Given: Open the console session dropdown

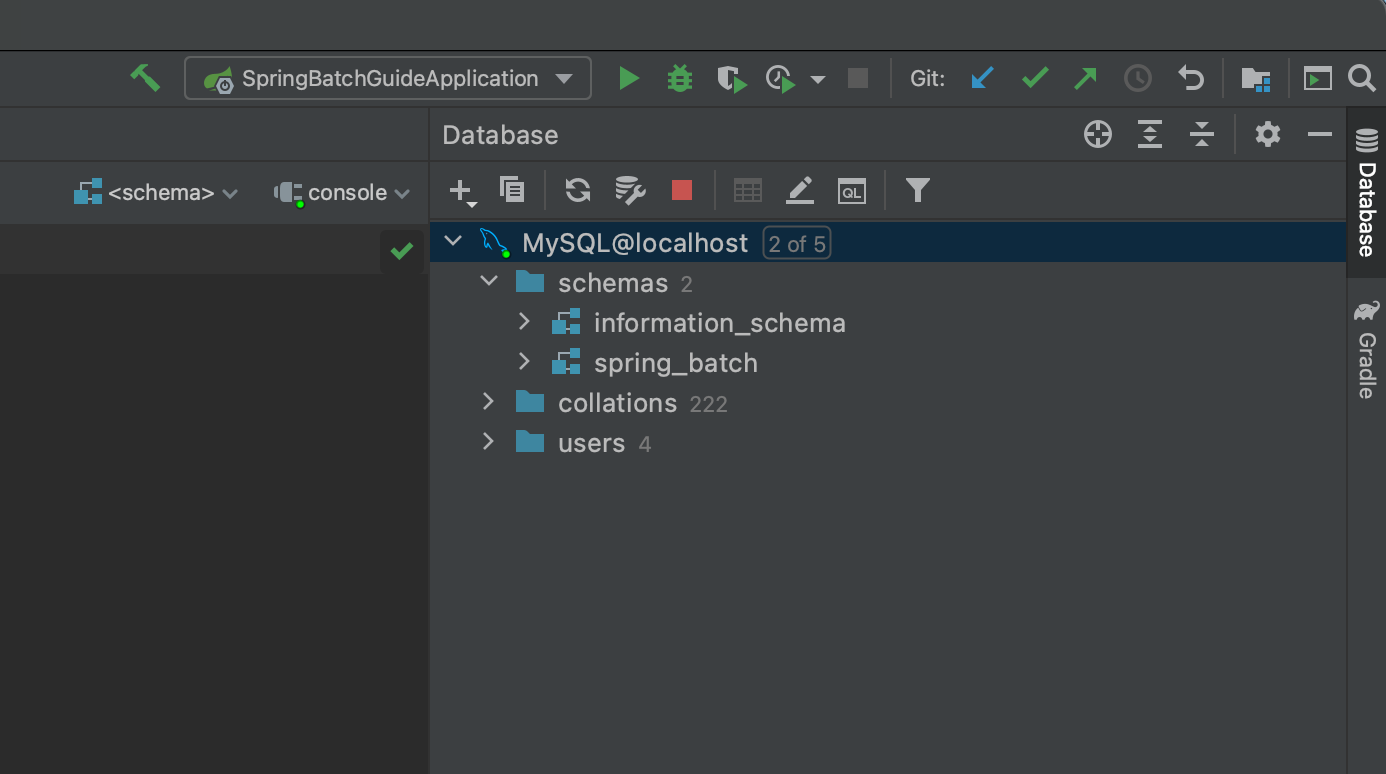Looking at the screenshot, I should click(342, 193).
